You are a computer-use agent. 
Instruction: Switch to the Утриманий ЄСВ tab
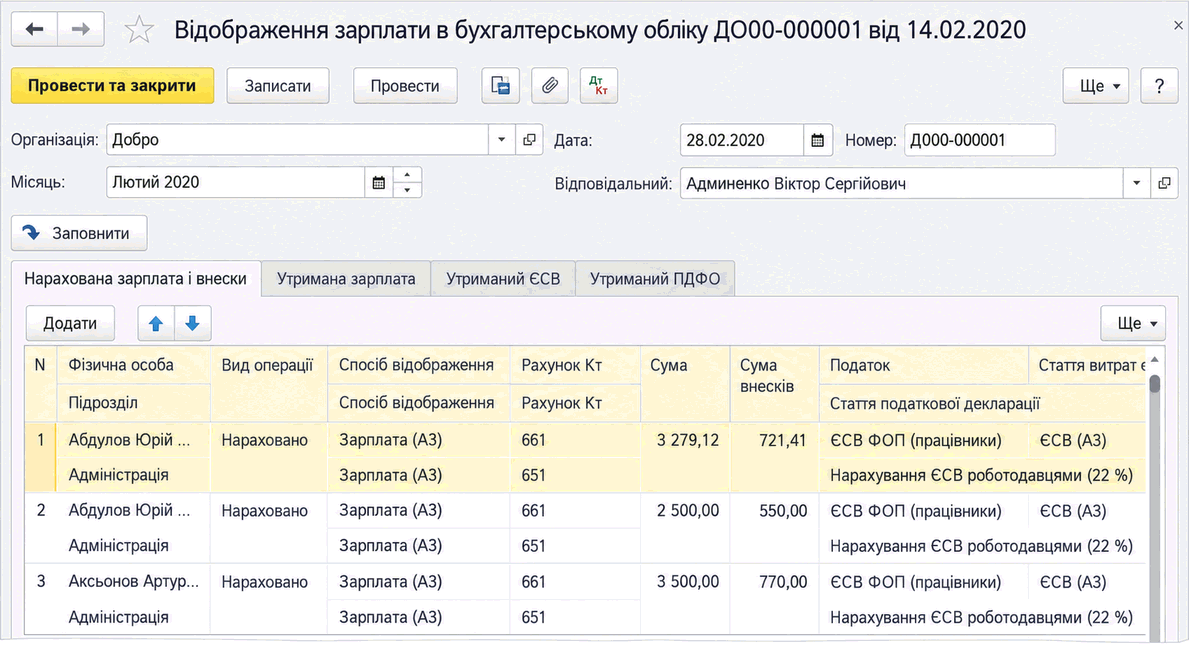coord(503,279)
